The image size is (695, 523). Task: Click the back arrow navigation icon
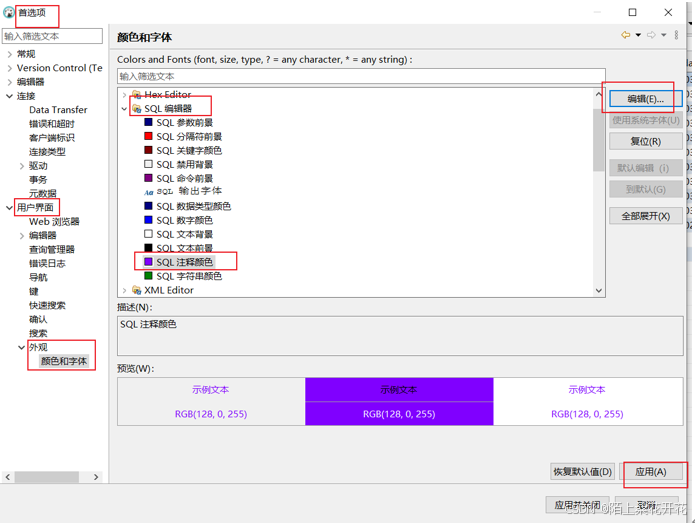coord(625,35)
